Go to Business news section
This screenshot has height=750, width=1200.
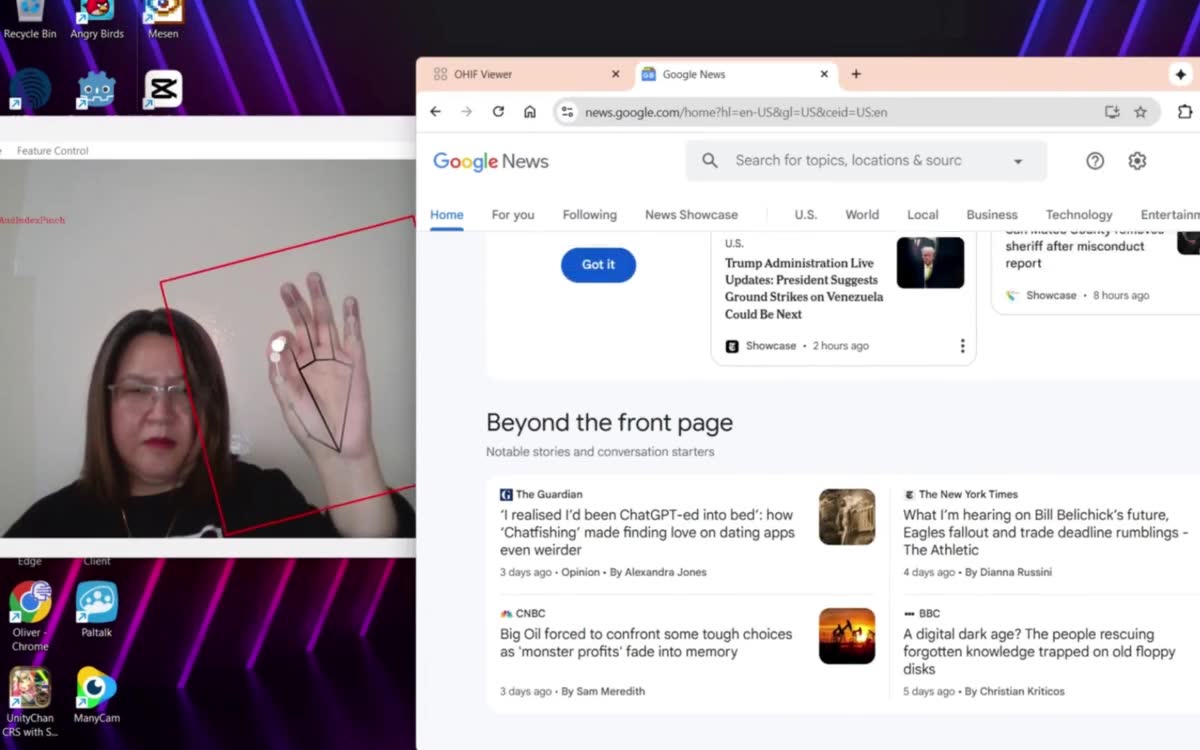tap(992, 215)
